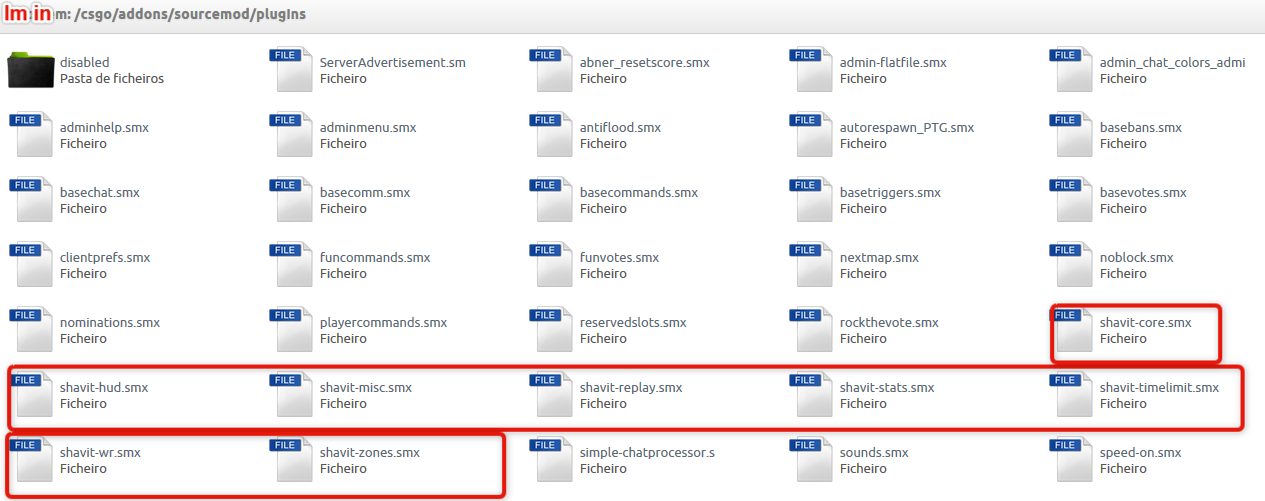
Task: Click the shavit-hud.smx file name
Action: (x=104, y=387)
